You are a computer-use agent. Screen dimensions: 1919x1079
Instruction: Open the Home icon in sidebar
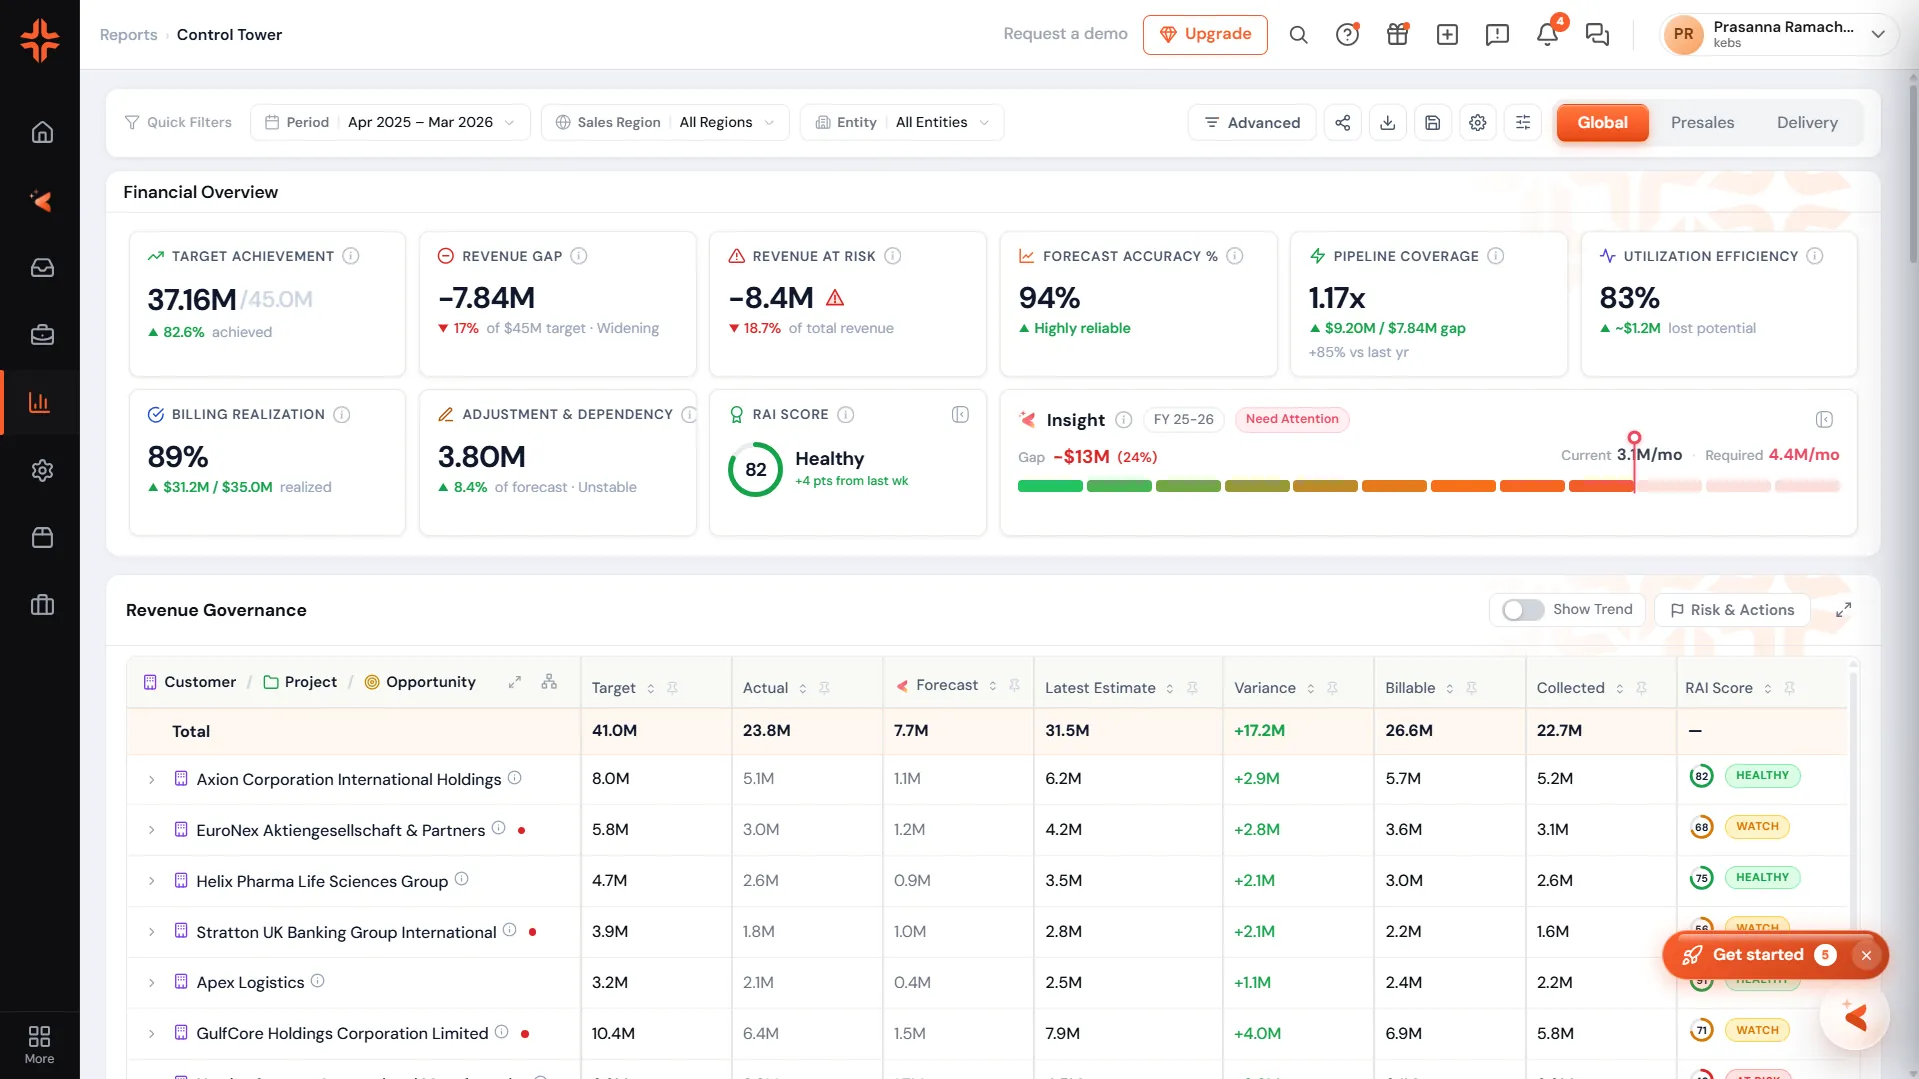tap(42, 132)
